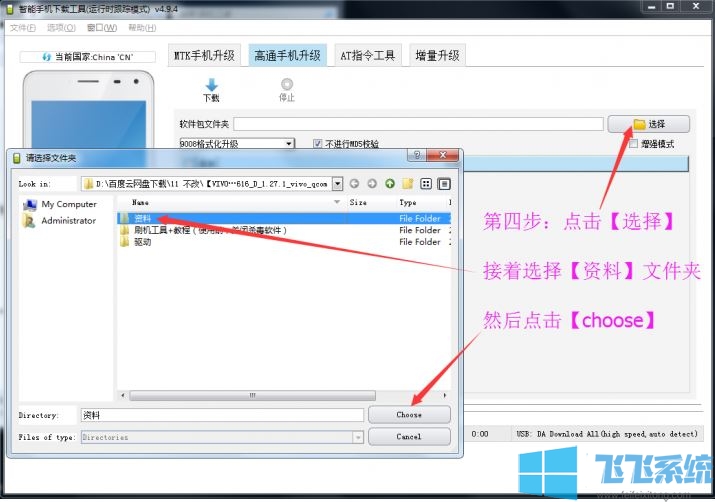Select My Computer in the sidebar
Viewport: 715px width, 502px height.
point(60,204)
